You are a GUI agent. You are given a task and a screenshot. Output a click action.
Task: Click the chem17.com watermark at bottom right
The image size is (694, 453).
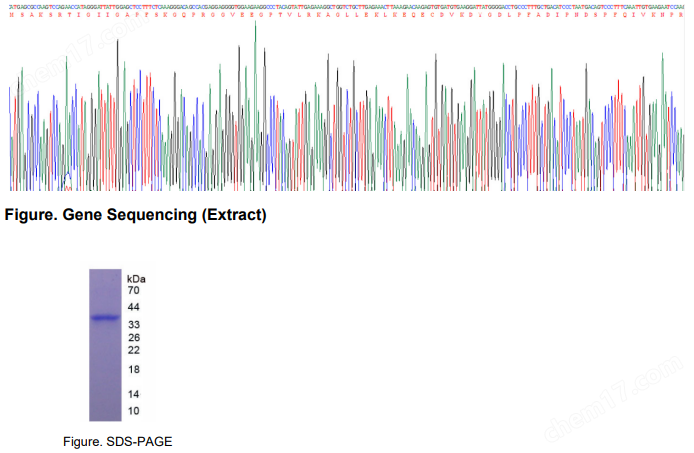pyautogui.click(x=610, y=400)
